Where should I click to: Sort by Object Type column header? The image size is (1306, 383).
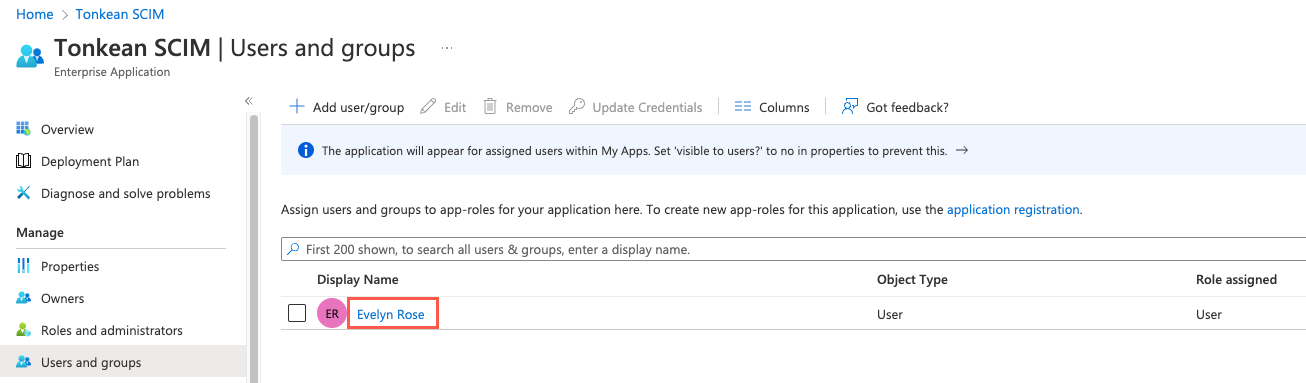[x=912, y=279]
